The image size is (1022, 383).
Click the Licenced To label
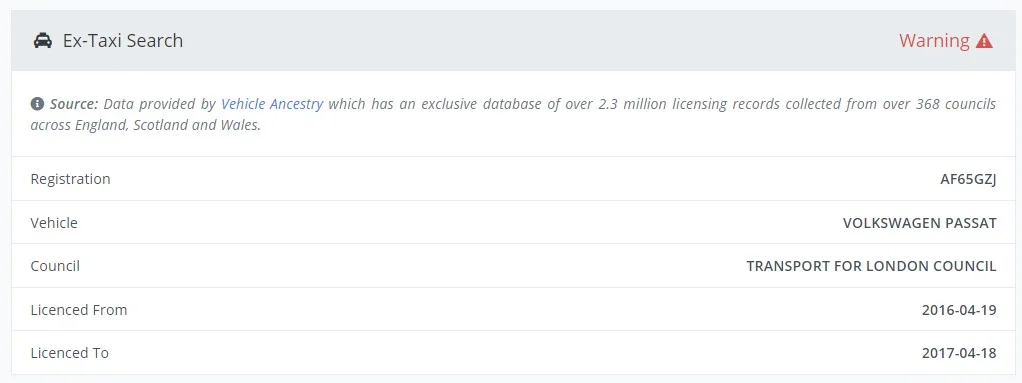pos(70,353)
